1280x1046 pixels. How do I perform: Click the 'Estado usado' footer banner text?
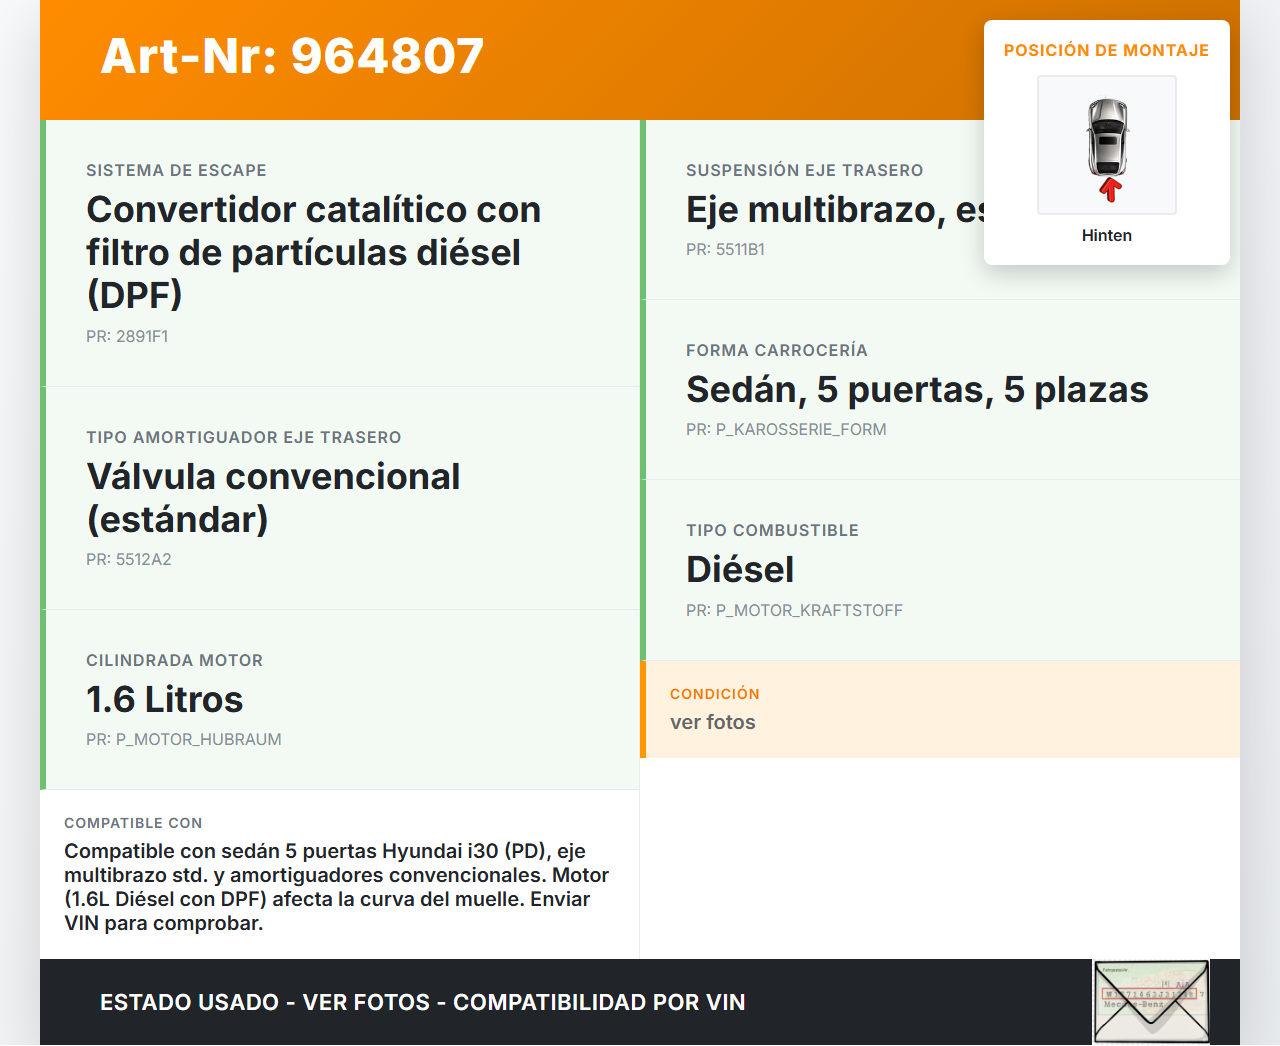tap(422, 1003)
